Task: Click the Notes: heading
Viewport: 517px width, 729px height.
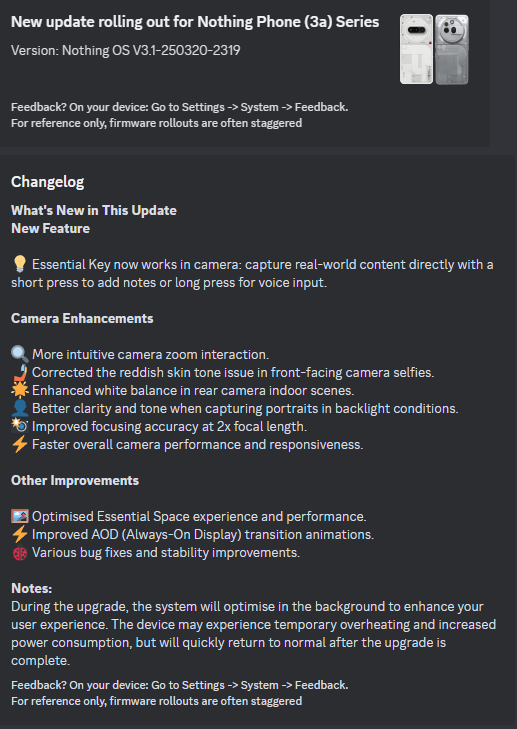Action: 32,588
